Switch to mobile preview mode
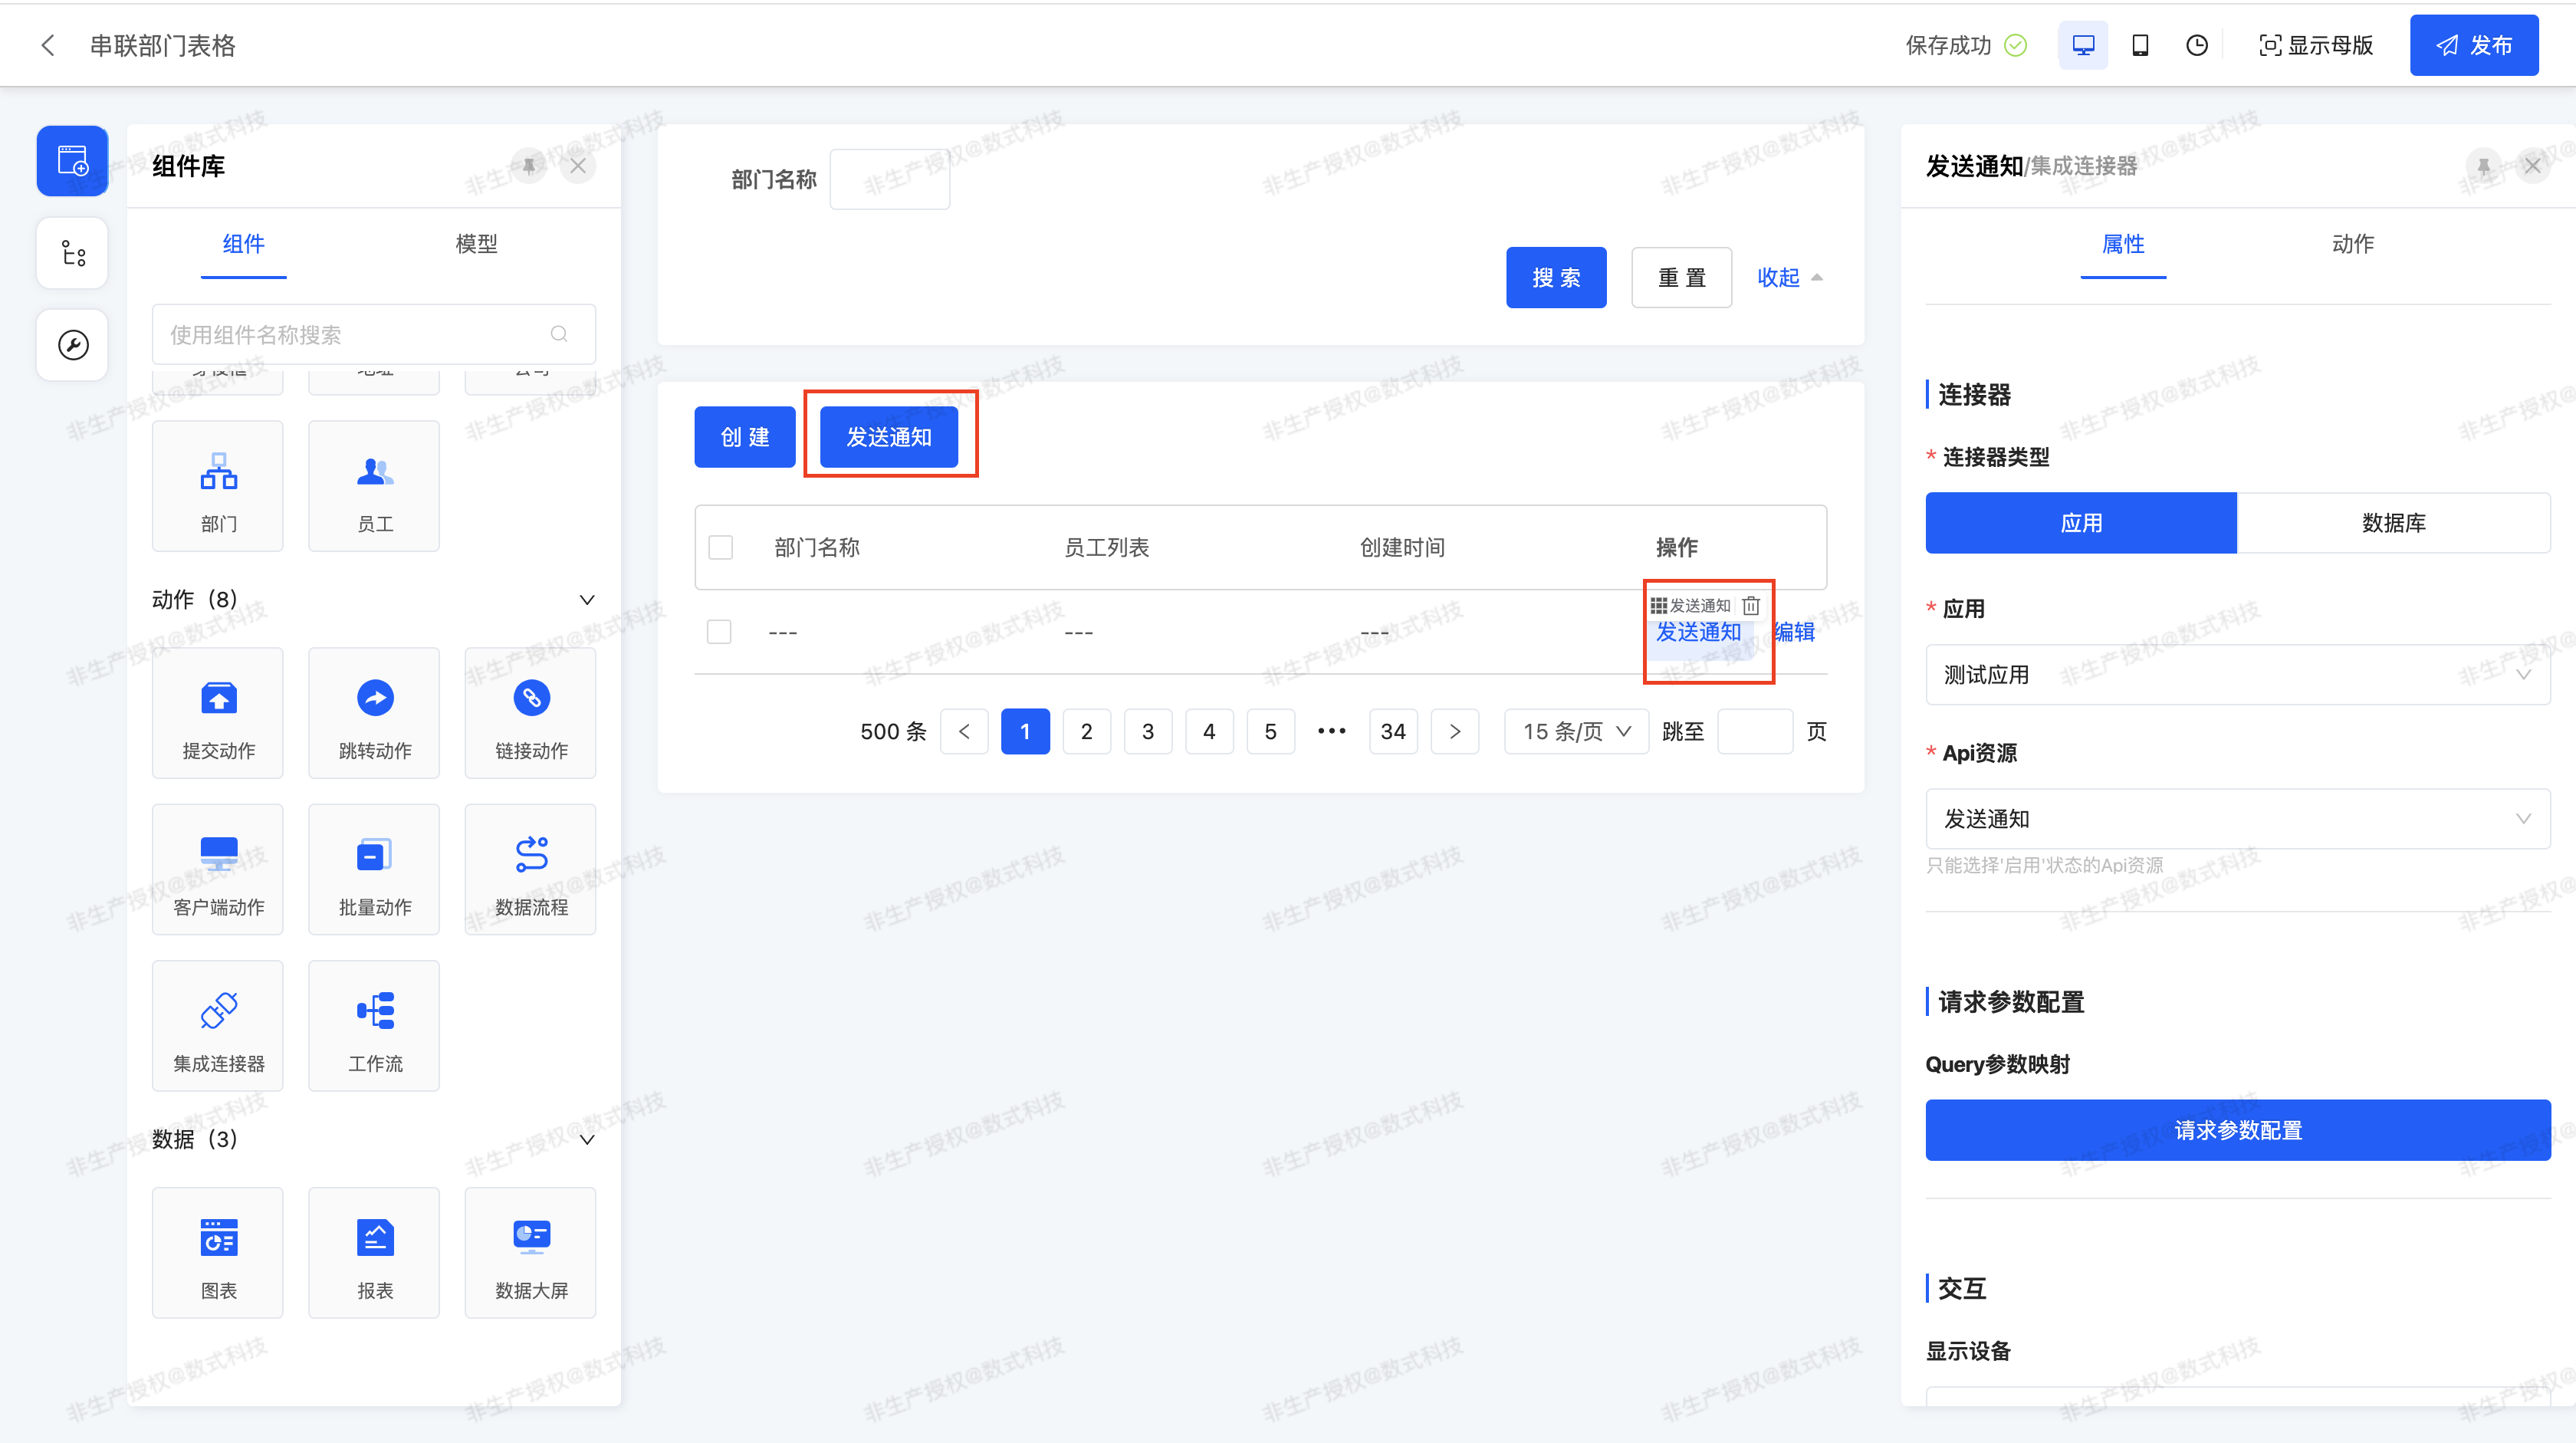Image resolution: width=2576 pixels, height=1443 pixels. [x=2140, y=45]
